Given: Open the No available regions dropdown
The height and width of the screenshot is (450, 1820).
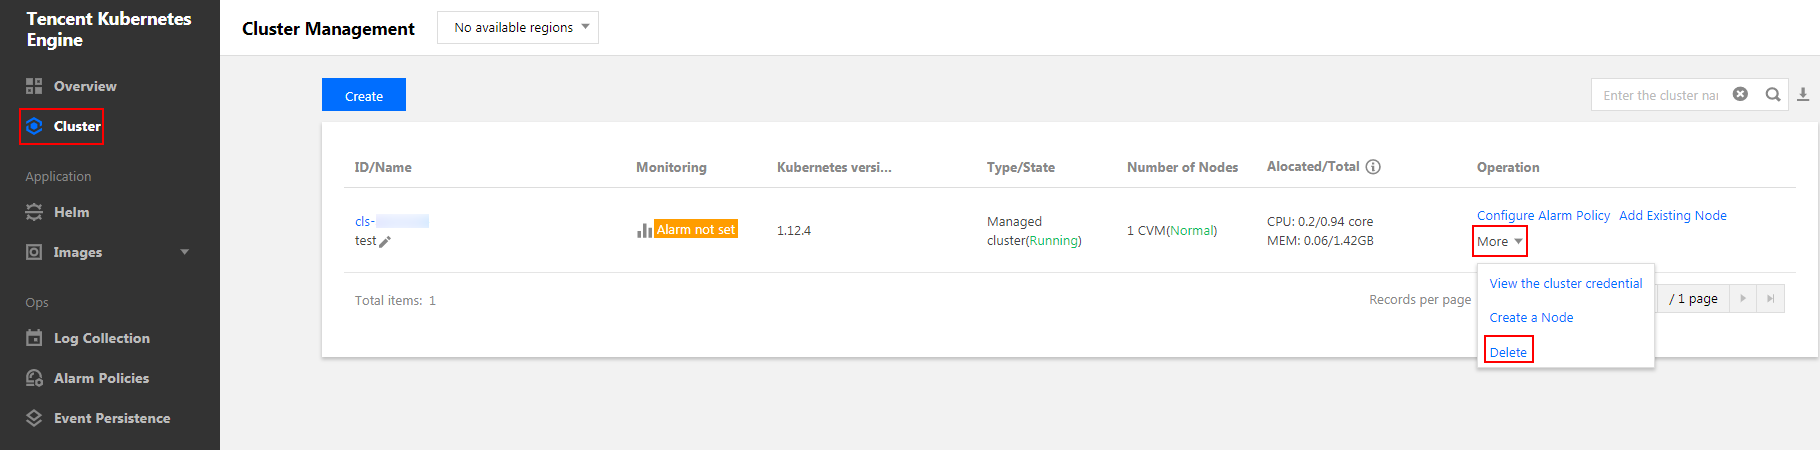Looking at the screenshot, I should point(518,28).
